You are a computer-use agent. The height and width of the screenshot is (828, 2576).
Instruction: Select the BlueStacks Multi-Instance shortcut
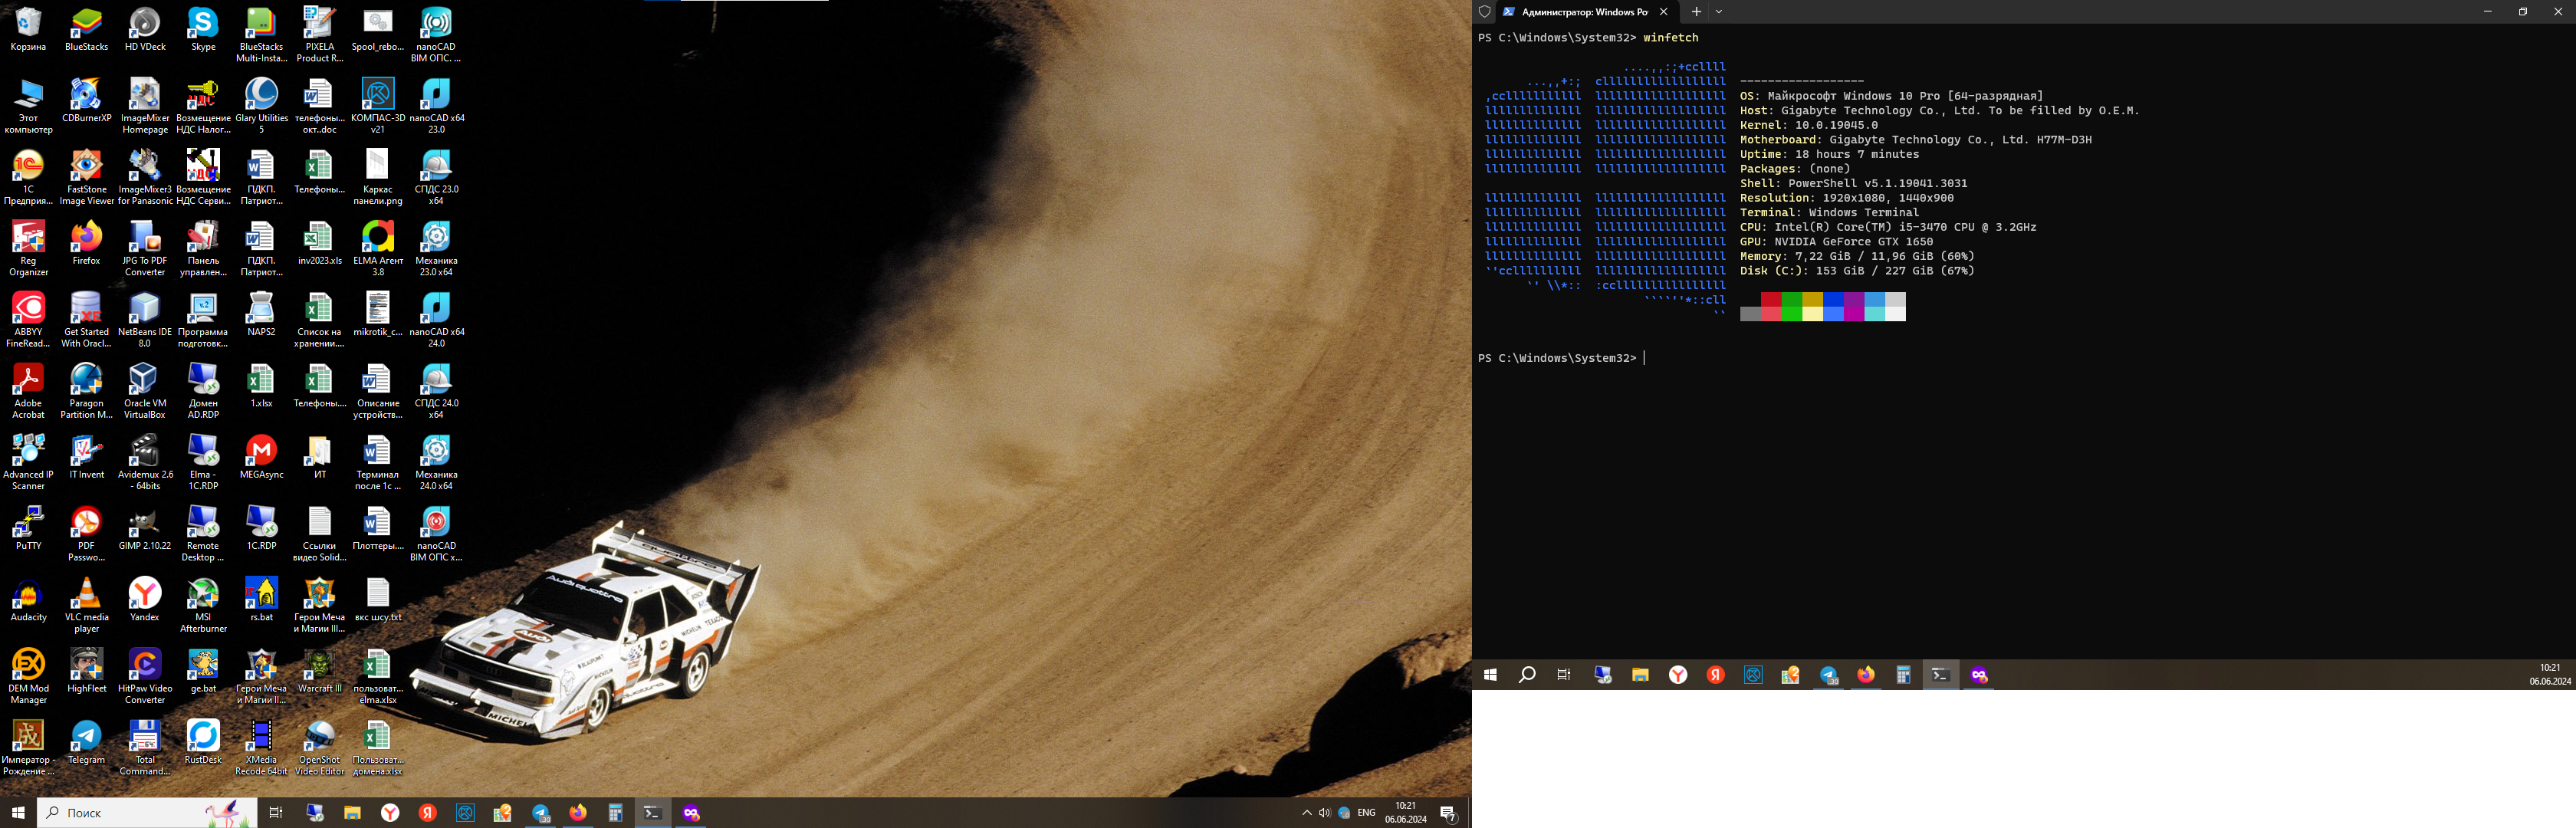(261, 35)
